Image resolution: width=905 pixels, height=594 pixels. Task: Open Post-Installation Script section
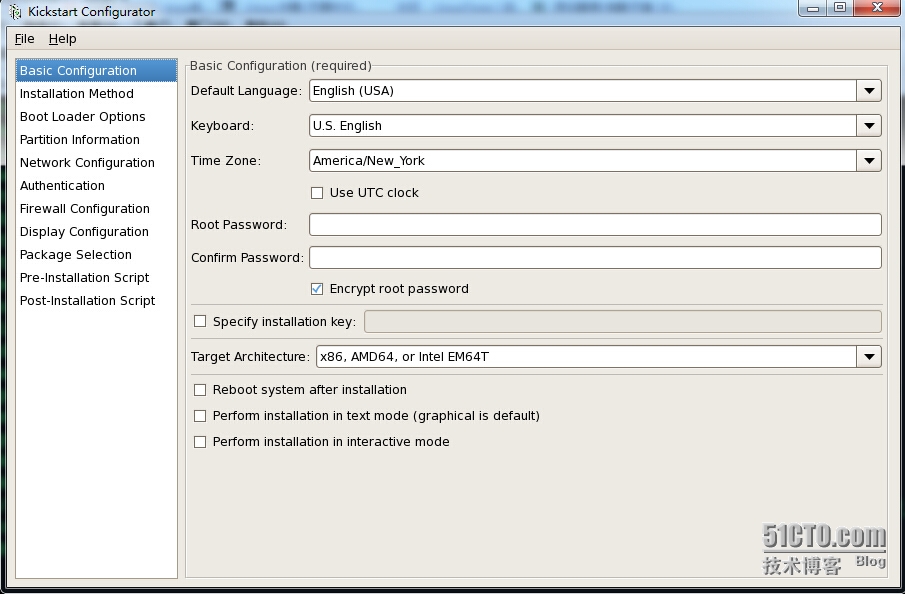pos(96,301)
